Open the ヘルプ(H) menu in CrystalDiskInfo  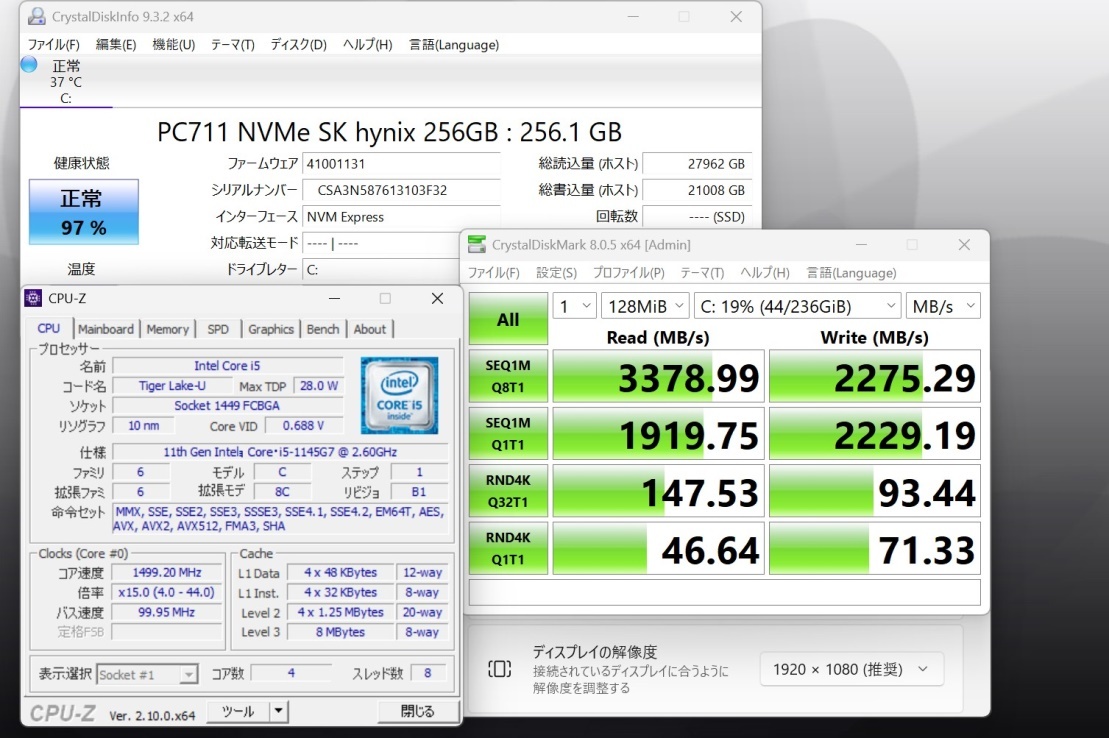(x=368, y=45)
